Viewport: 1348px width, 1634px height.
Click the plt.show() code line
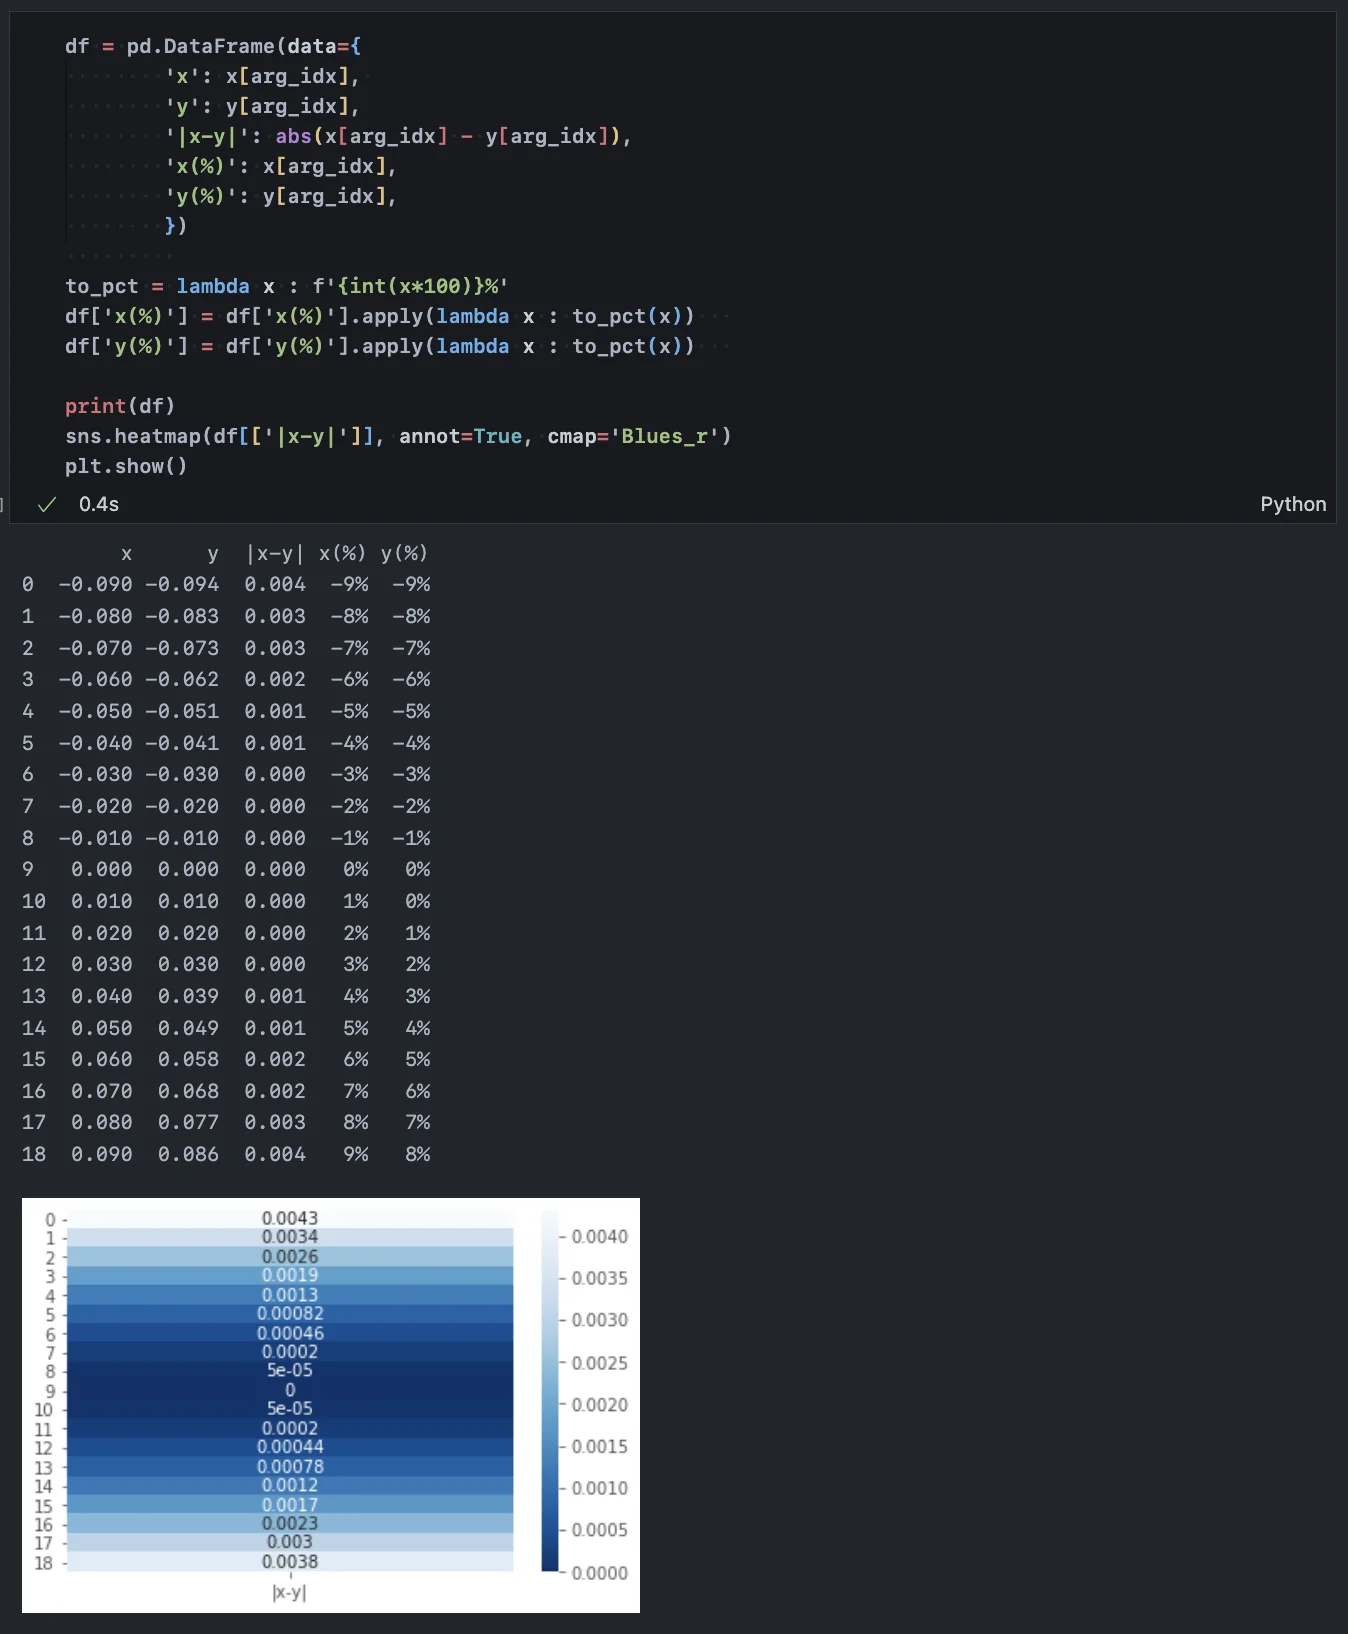pyautogui.click(x=126, y=466)
